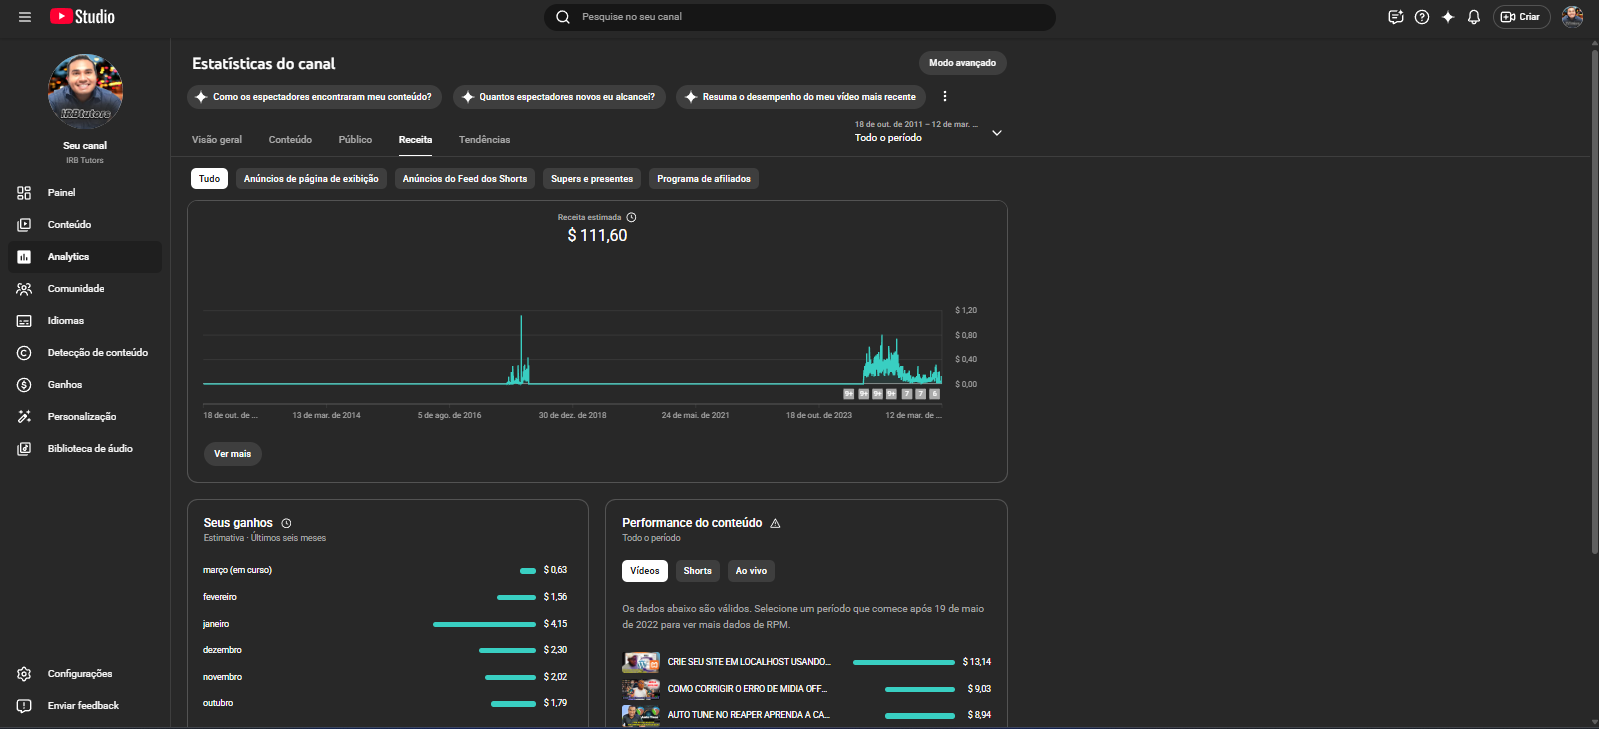The height and width of the screenshot is (729, 1599).
Task: Open Ganhos dollar icon in sidebar
Action: (x=24, y=385)
